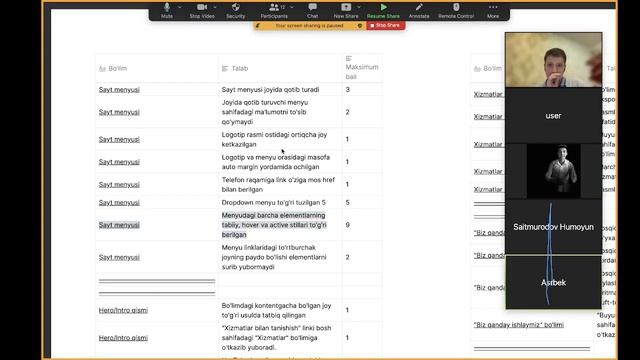Open first Hero/Intro qismi link
Image resolution: width=640 pixels, height=360 pixels.
pyautogui.click(x=123, y=310)
